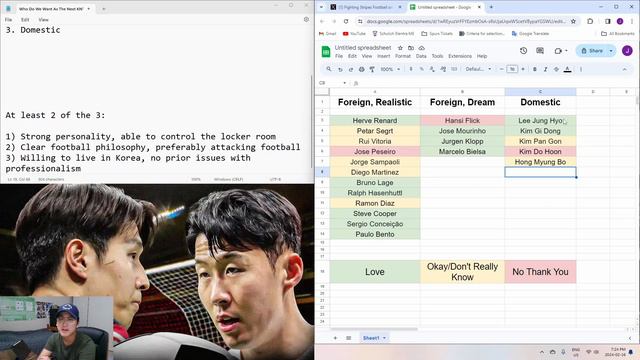Format selection as currency
The width and height of the screenshot is (640, 360).
pyautogui.click(x=411, y=69)
